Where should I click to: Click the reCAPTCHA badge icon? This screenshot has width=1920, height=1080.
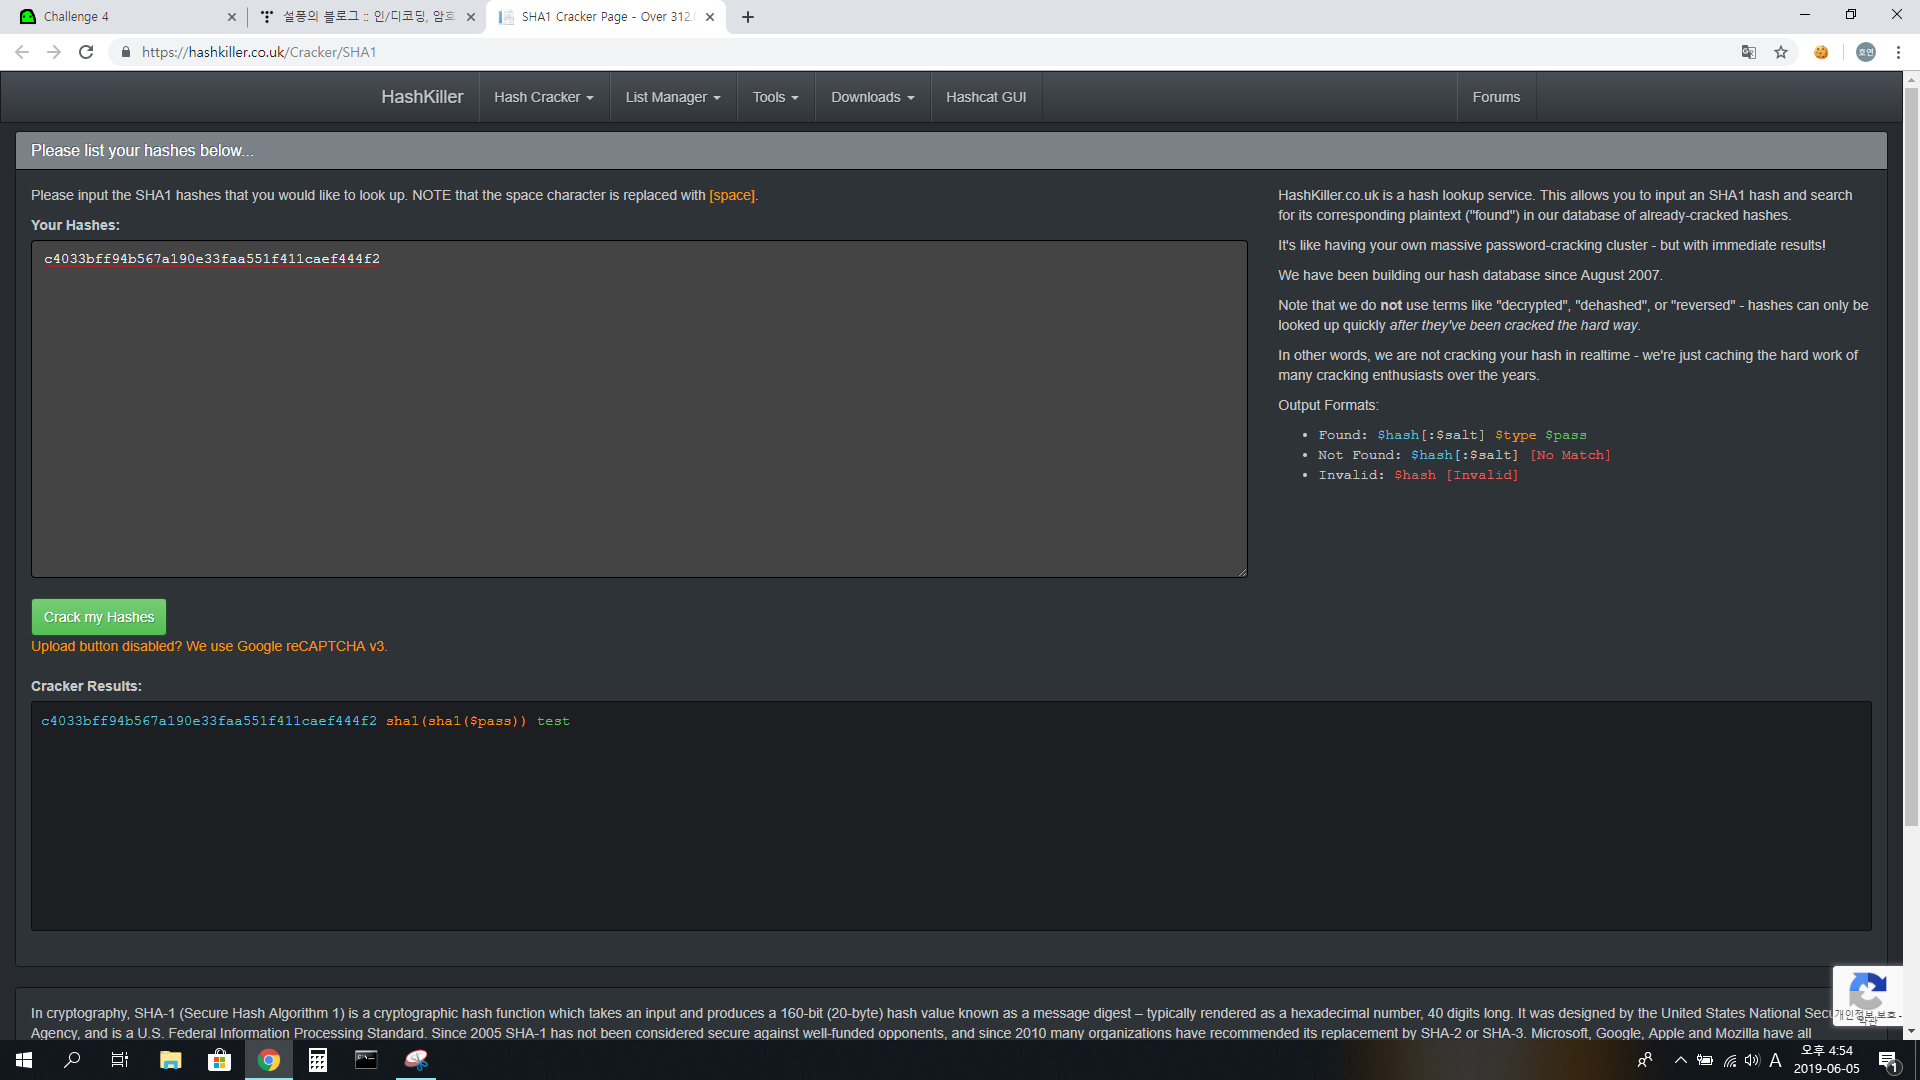coord(1867,992)
